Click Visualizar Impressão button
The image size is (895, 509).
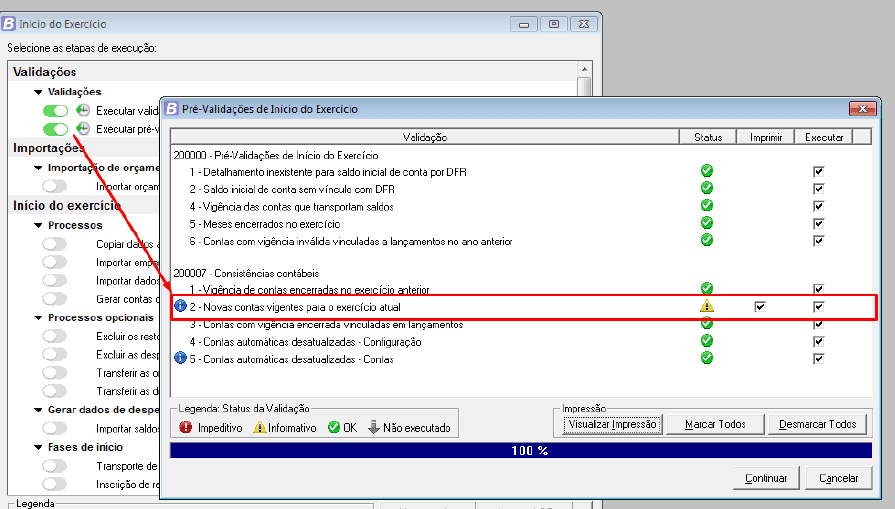pyautogui.click(x=612, y=424)
